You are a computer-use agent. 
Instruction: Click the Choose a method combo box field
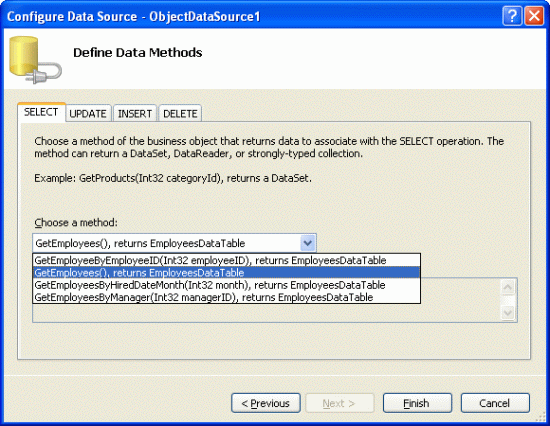pos(174,243)
